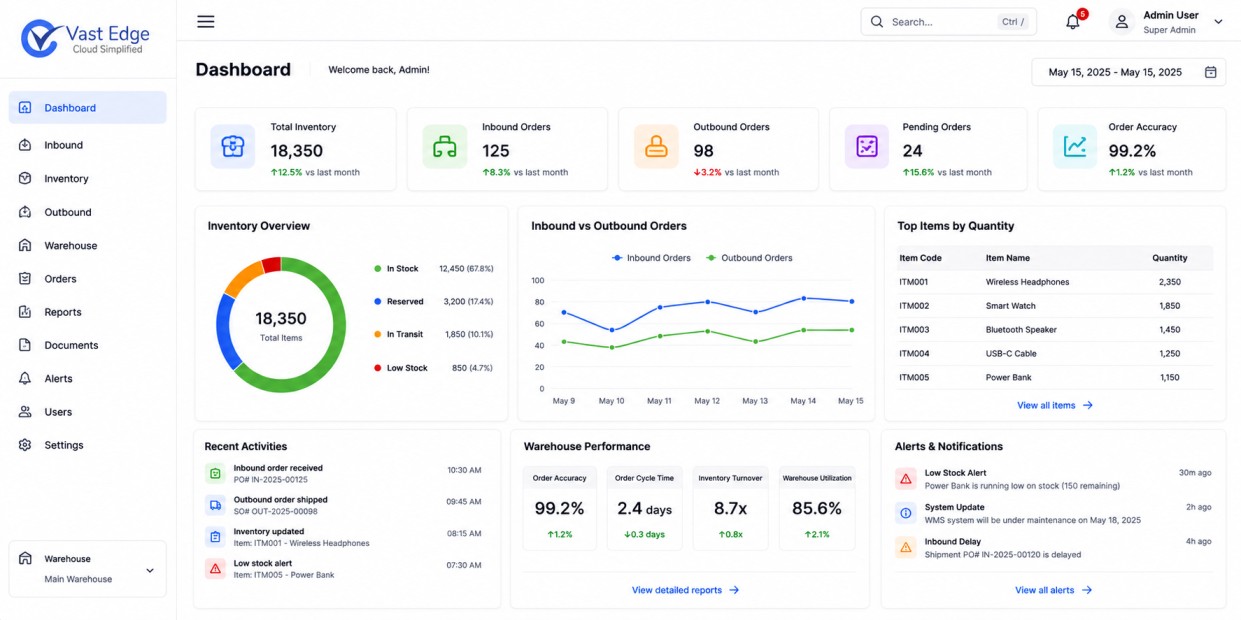
Task: Click the Order Cycle Time performance card
Action: 644,508
